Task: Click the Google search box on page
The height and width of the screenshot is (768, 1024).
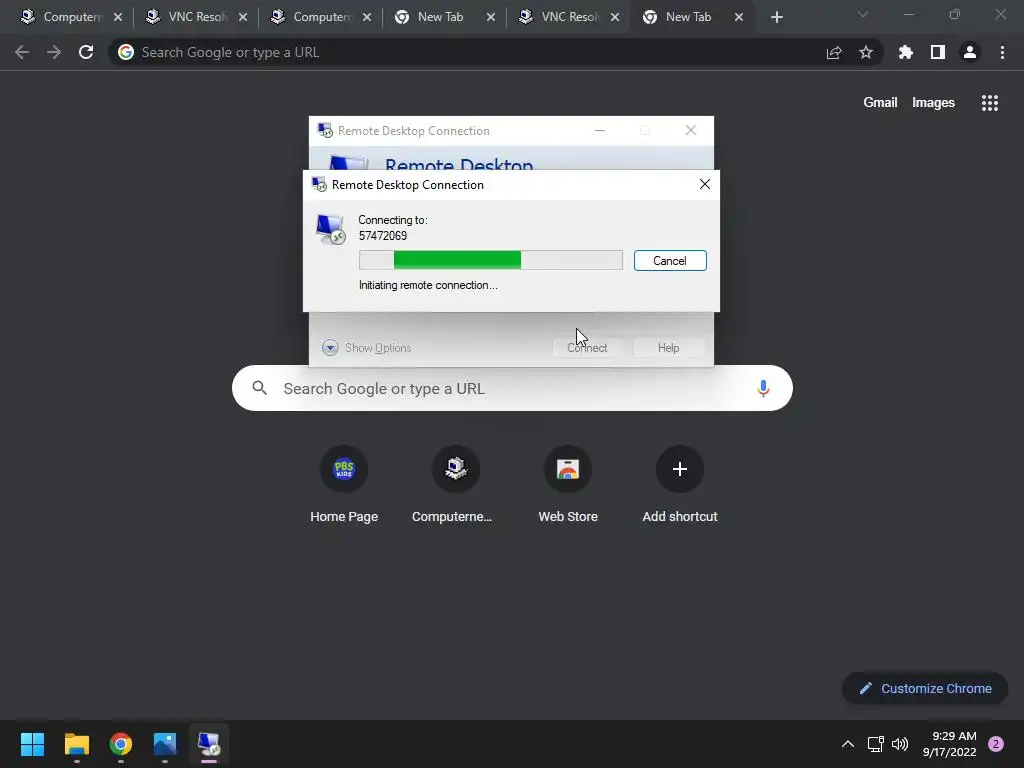Action: [x=512, y=388]
